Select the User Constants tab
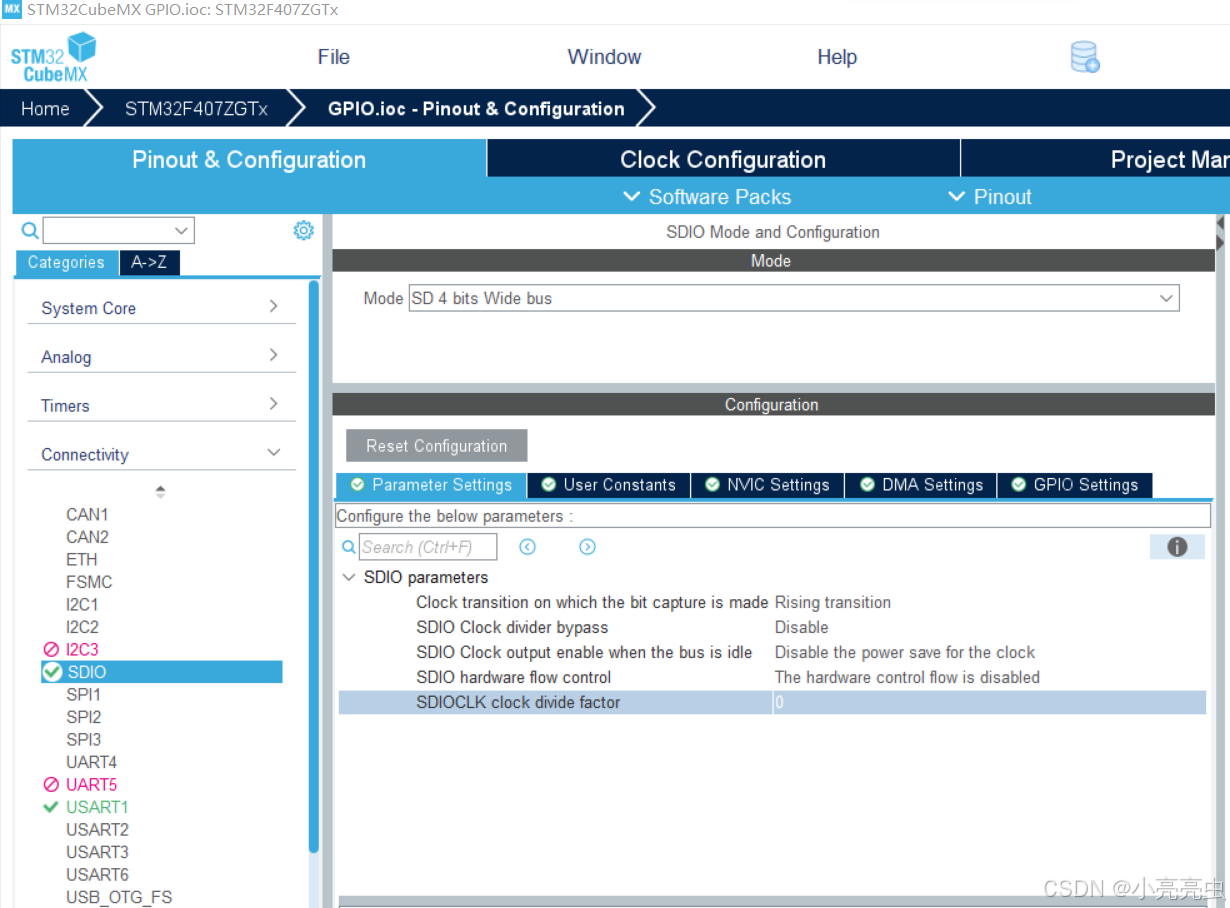The image size is (1230, 908). click(609, 485)
